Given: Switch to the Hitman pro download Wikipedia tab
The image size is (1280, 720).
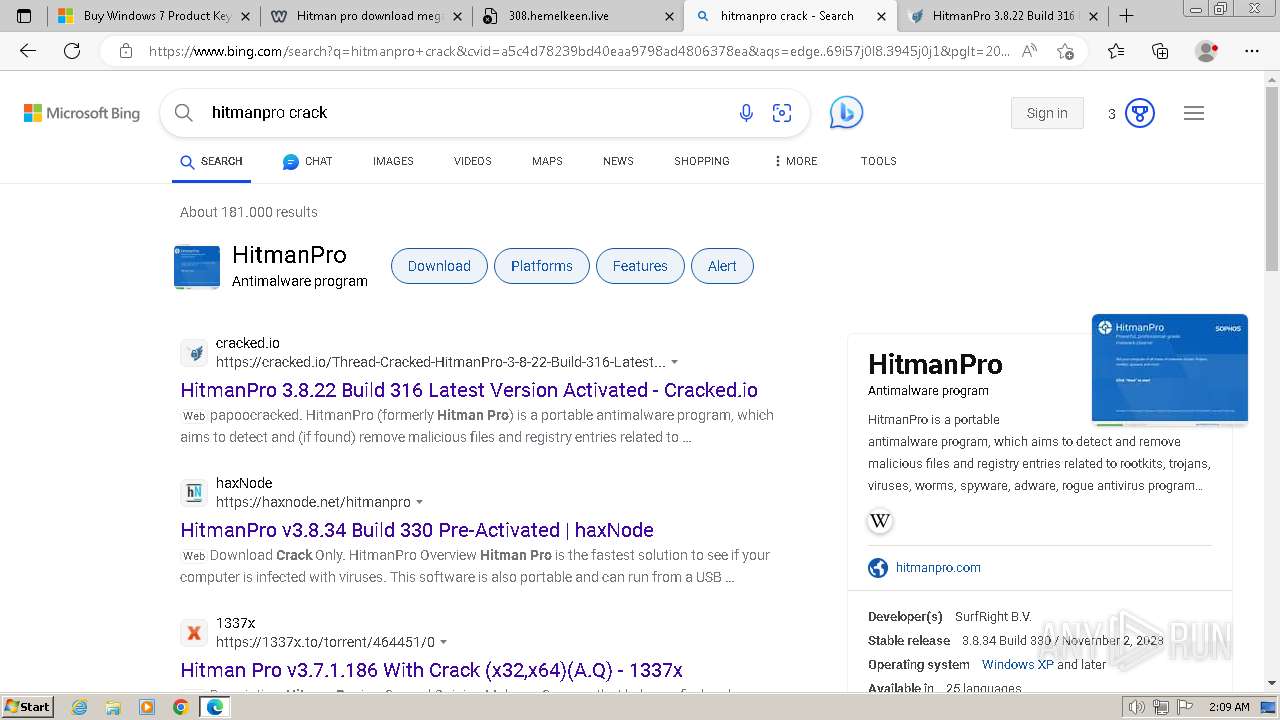Looking at the screenshot, I should [x=367, y=16].
